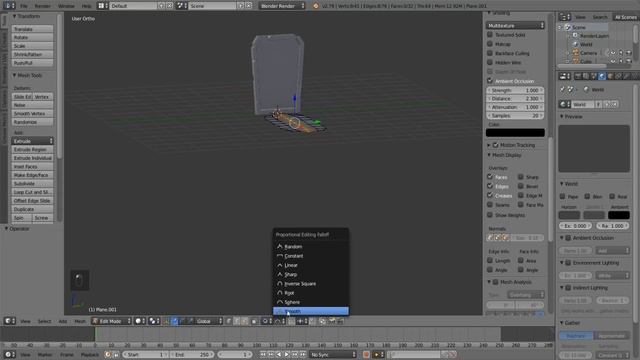Viewport: 640px width, 360px height.
Task: Jump to first frame button
Action: click(263, 355)
